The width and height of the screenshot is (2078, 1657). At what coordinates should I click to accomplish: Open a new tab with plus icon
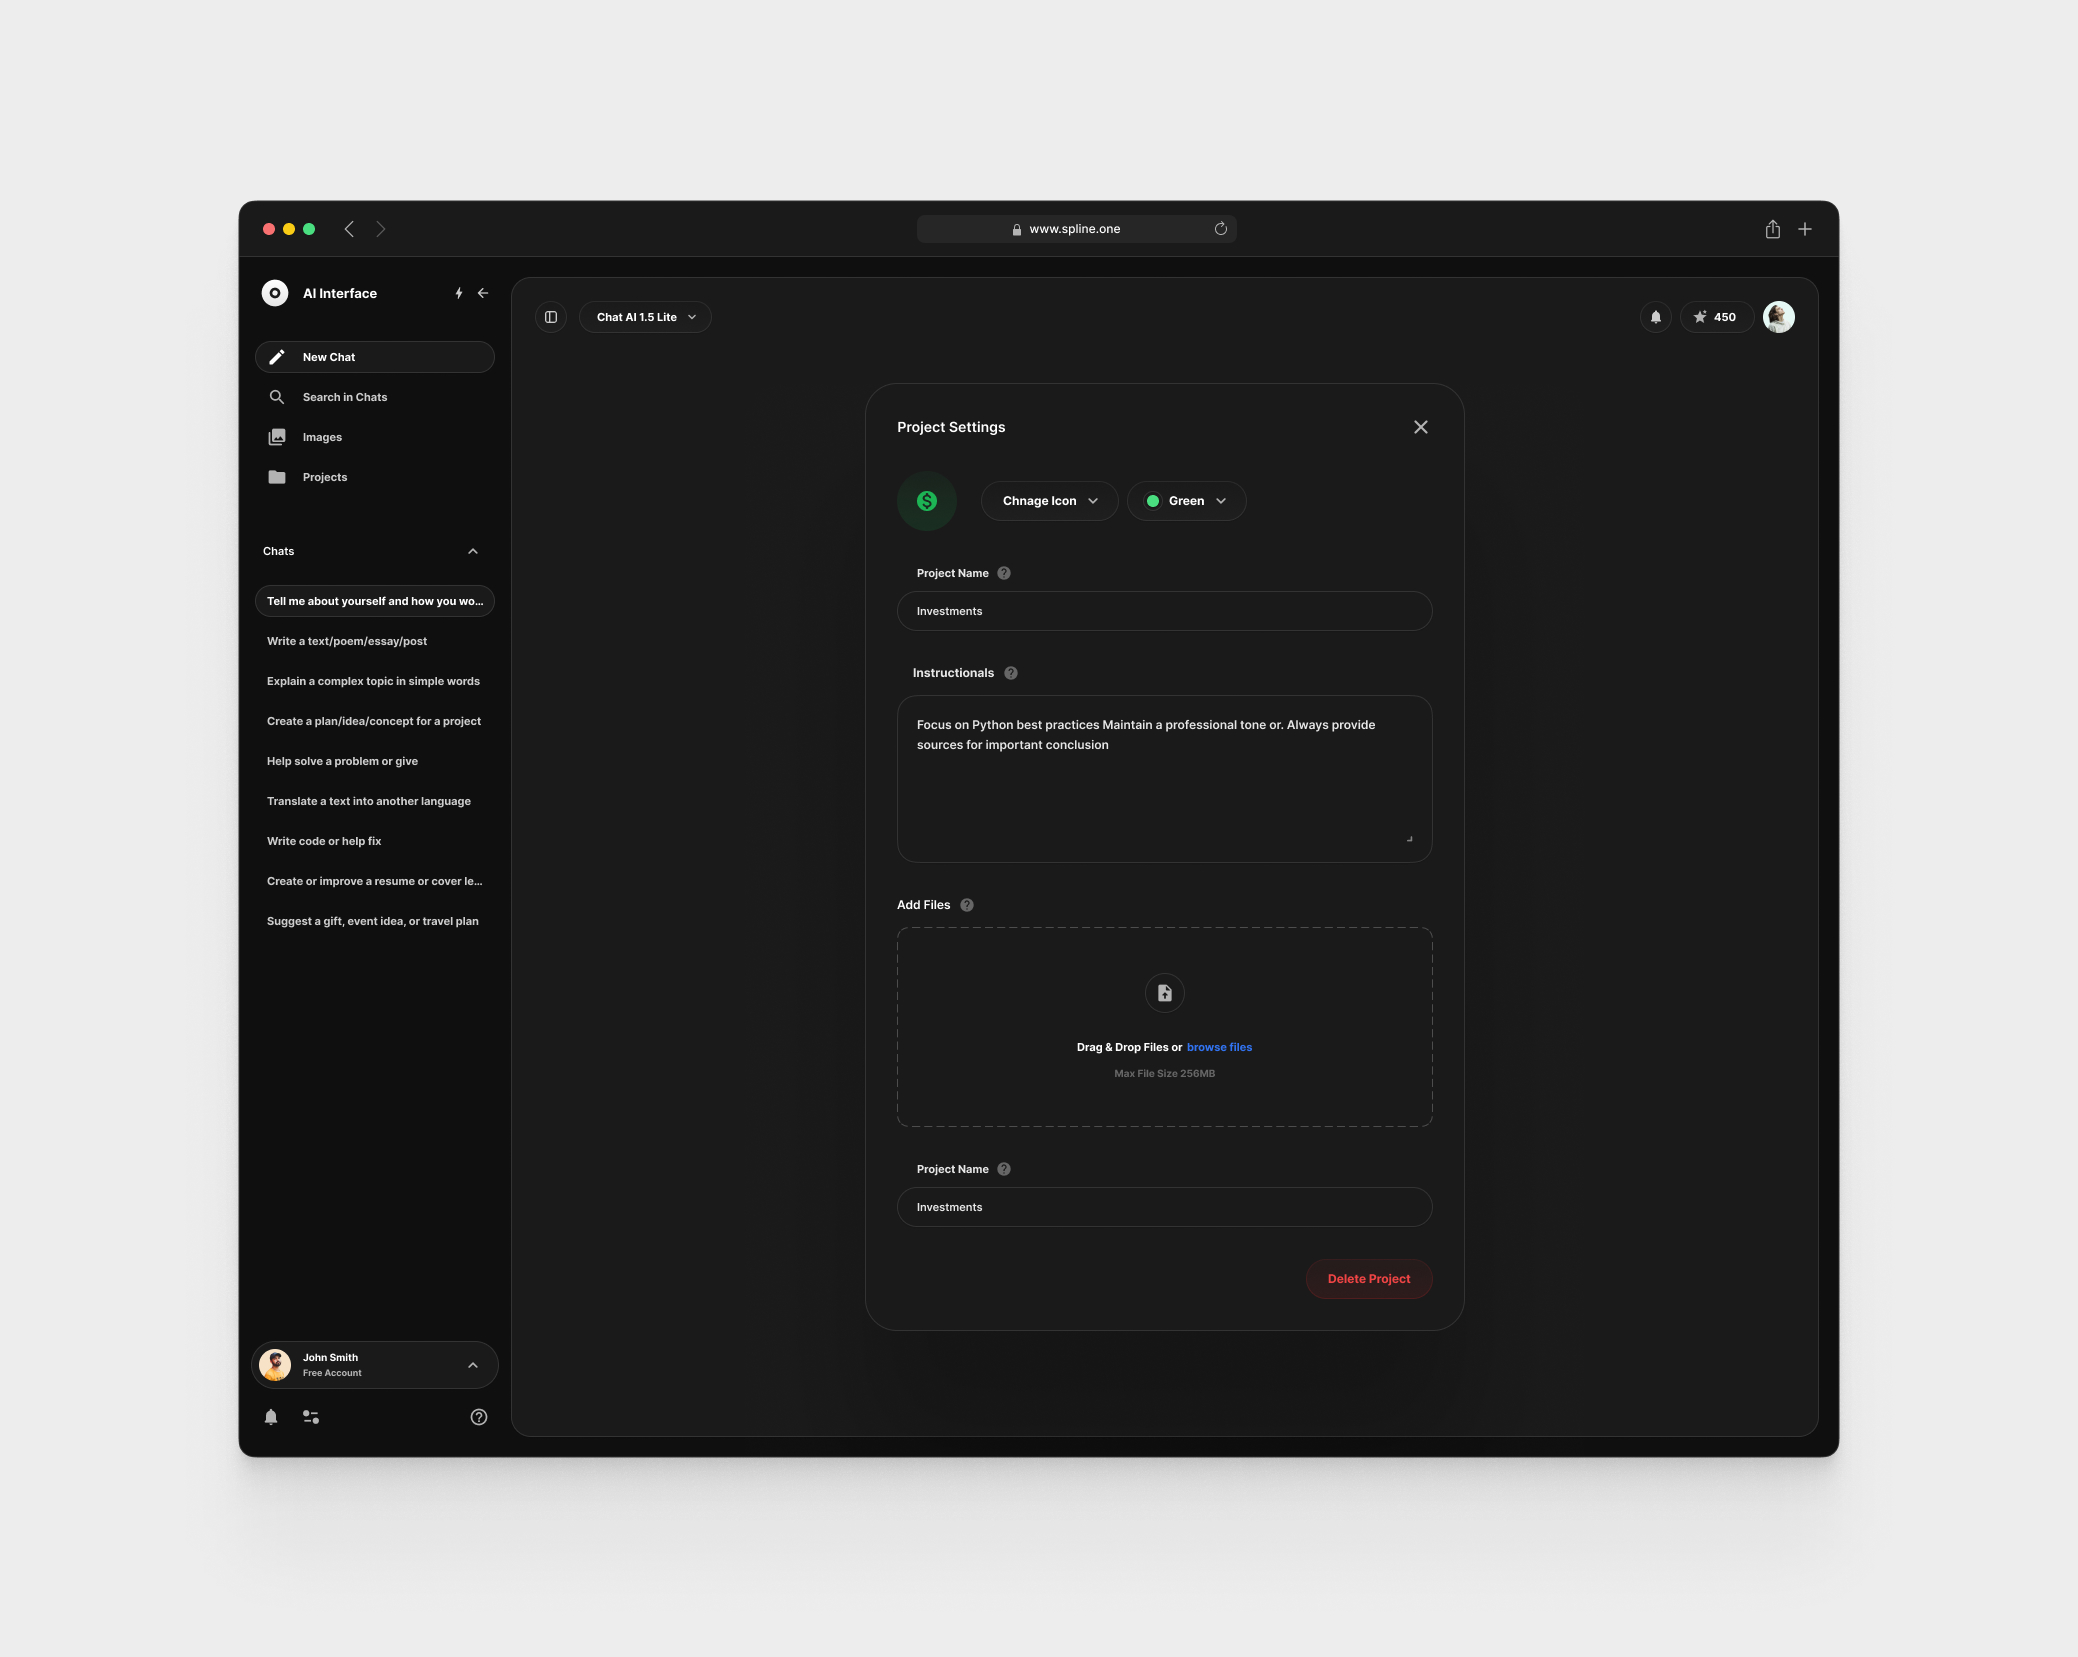tap(1805, 229)
